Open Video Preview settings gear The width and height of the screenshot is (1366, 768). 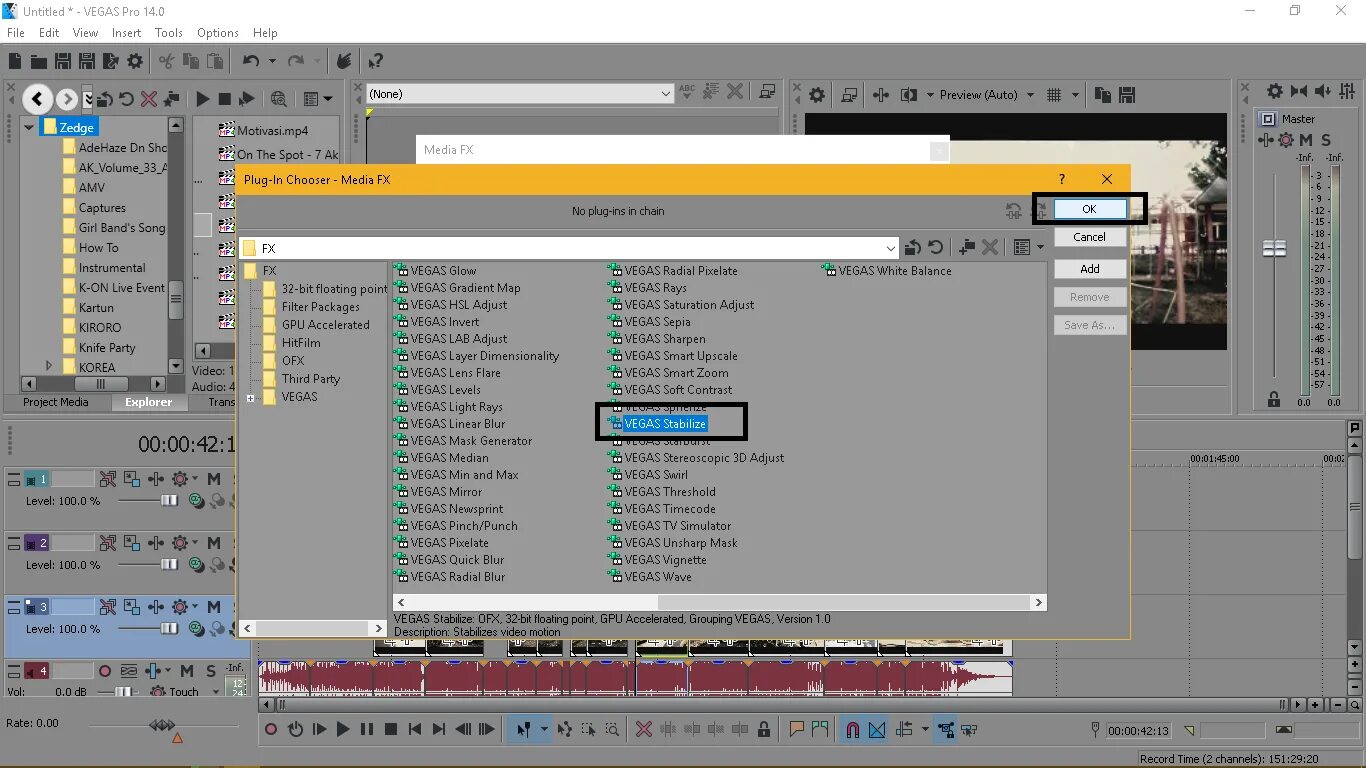click(817, 95)
